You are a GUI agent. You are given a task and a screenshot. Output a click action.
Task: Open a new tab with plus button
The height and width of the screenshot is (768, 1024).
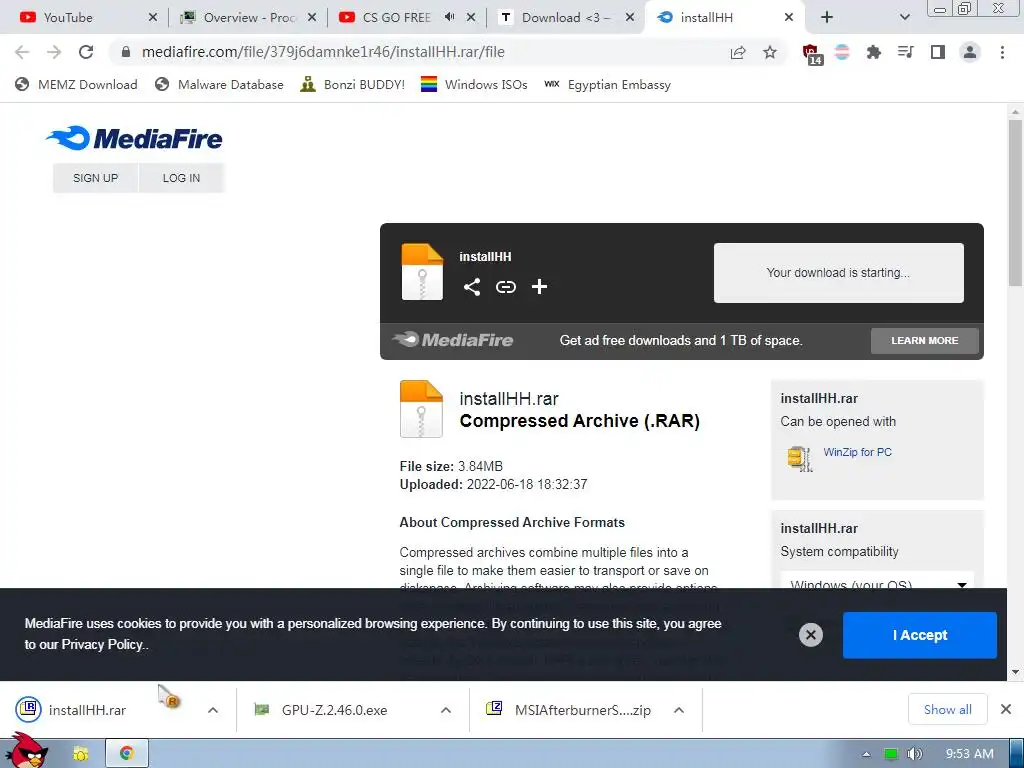[x=827, y=17]
